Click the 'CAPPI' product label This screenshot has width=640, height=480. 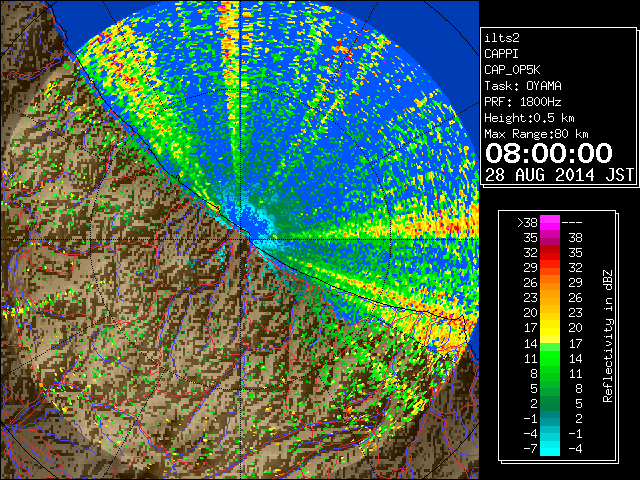click(501, 54)
